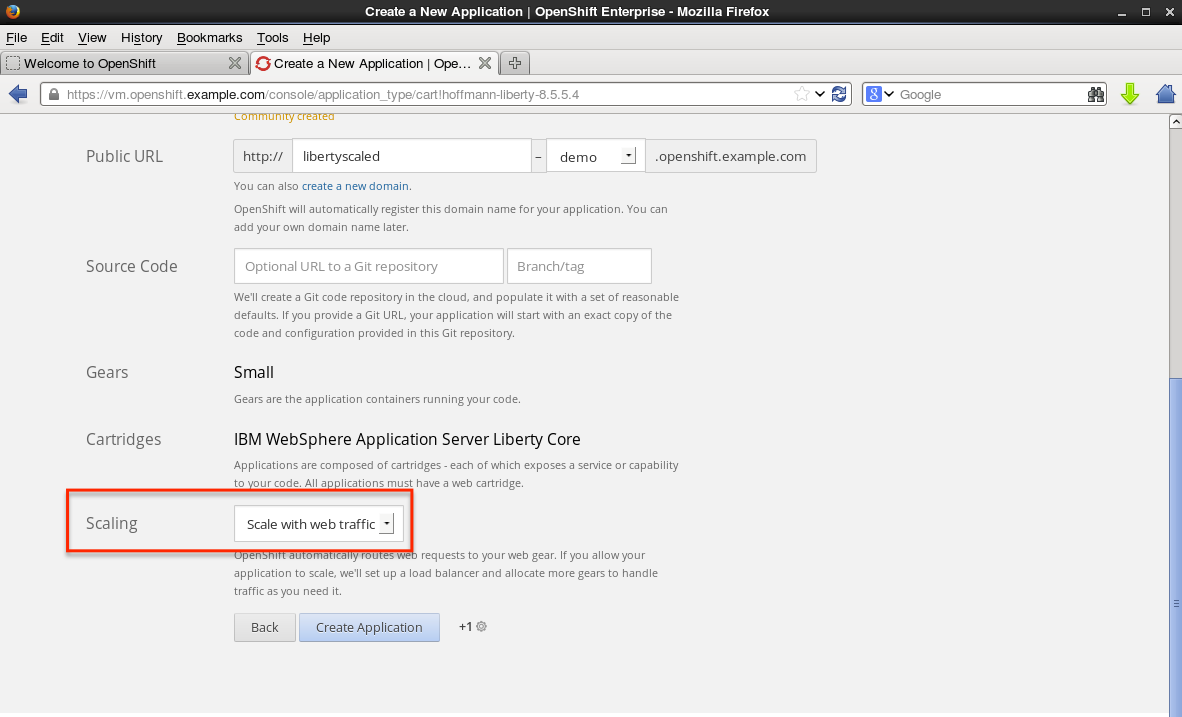Go back with the blue arrow icon
The height and width of the screenshot is (717, 1182).
click(x=18, y=94)
